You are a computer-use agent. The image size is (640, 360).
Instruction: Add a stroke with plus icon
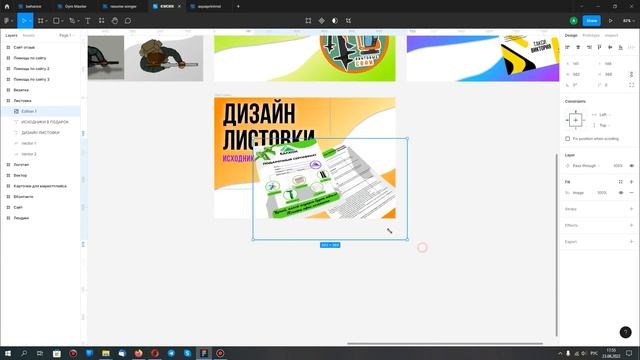[x=631, y=209]
